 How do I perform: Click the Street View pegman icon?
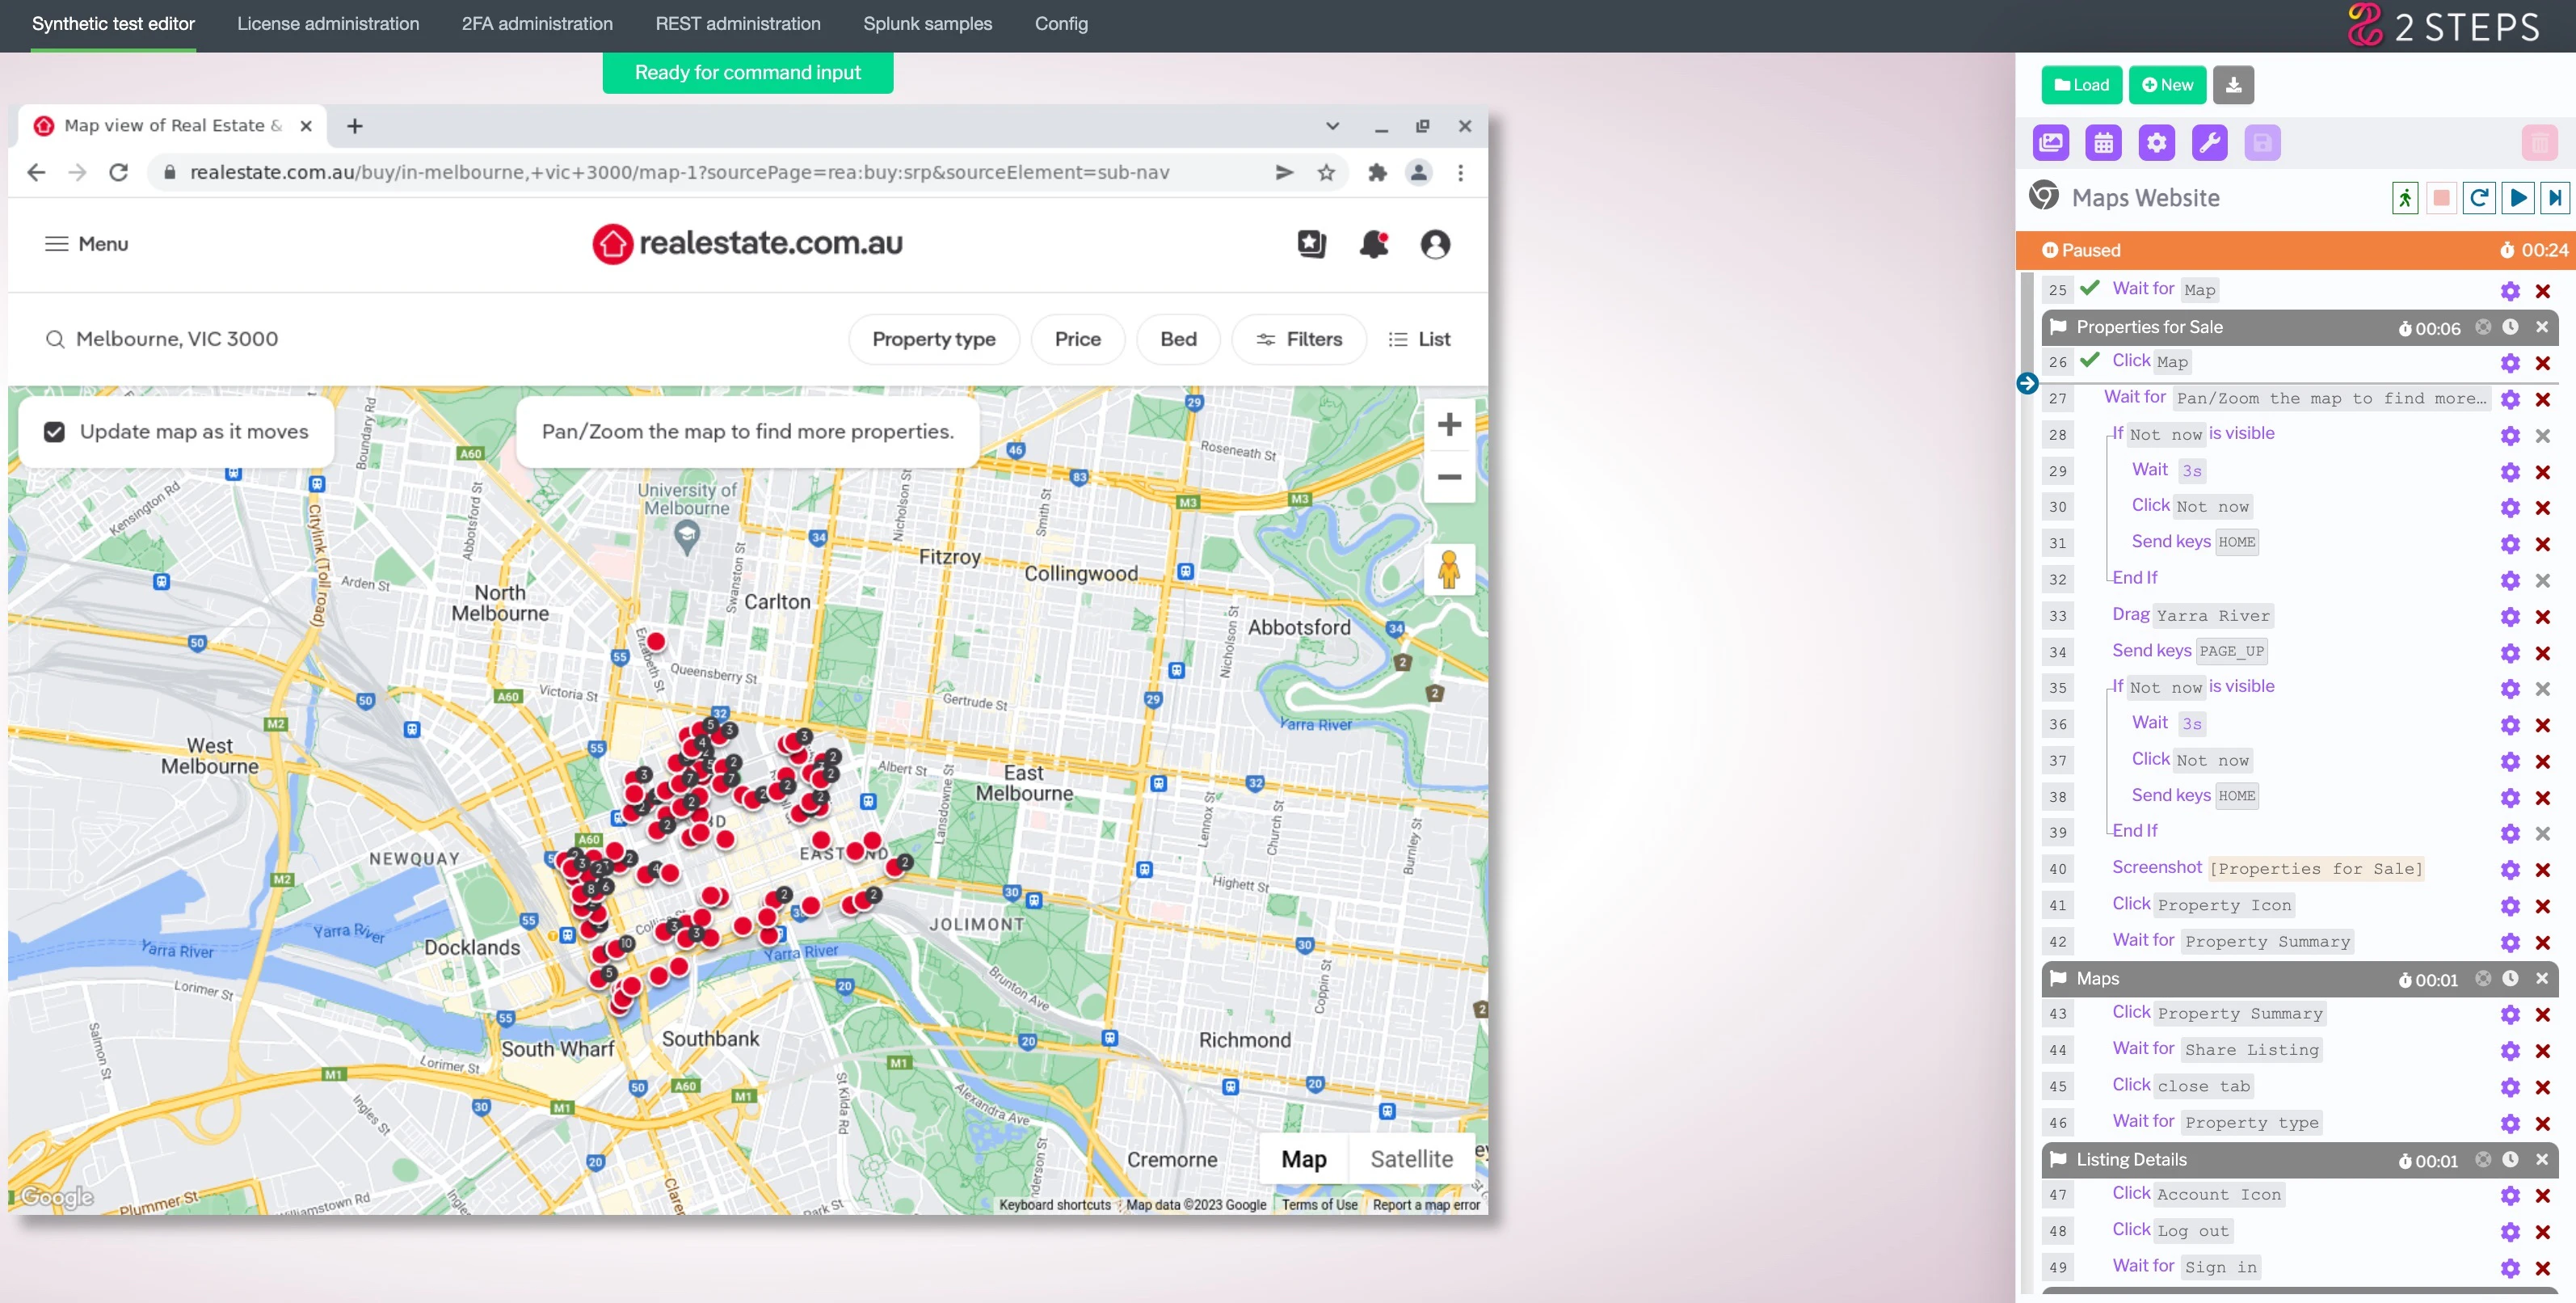pos(1448,570)
